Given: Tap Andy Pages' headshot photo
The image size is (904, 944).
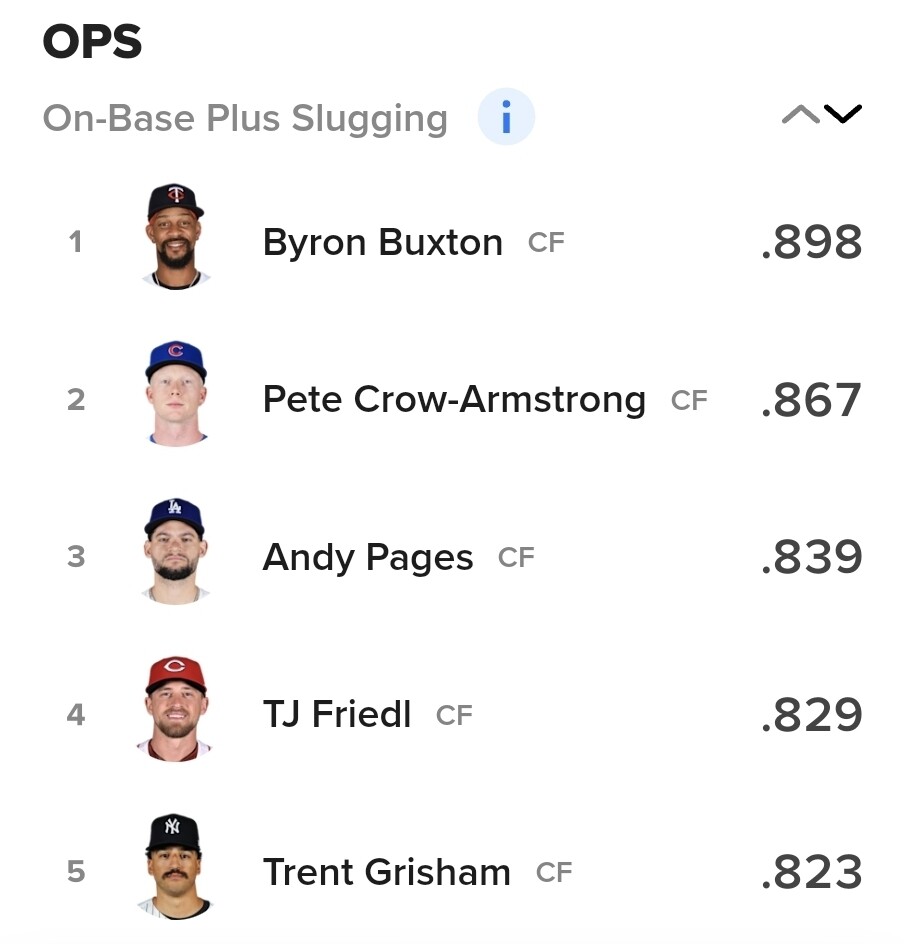Looking at the screenshot, I should (175, 551).
